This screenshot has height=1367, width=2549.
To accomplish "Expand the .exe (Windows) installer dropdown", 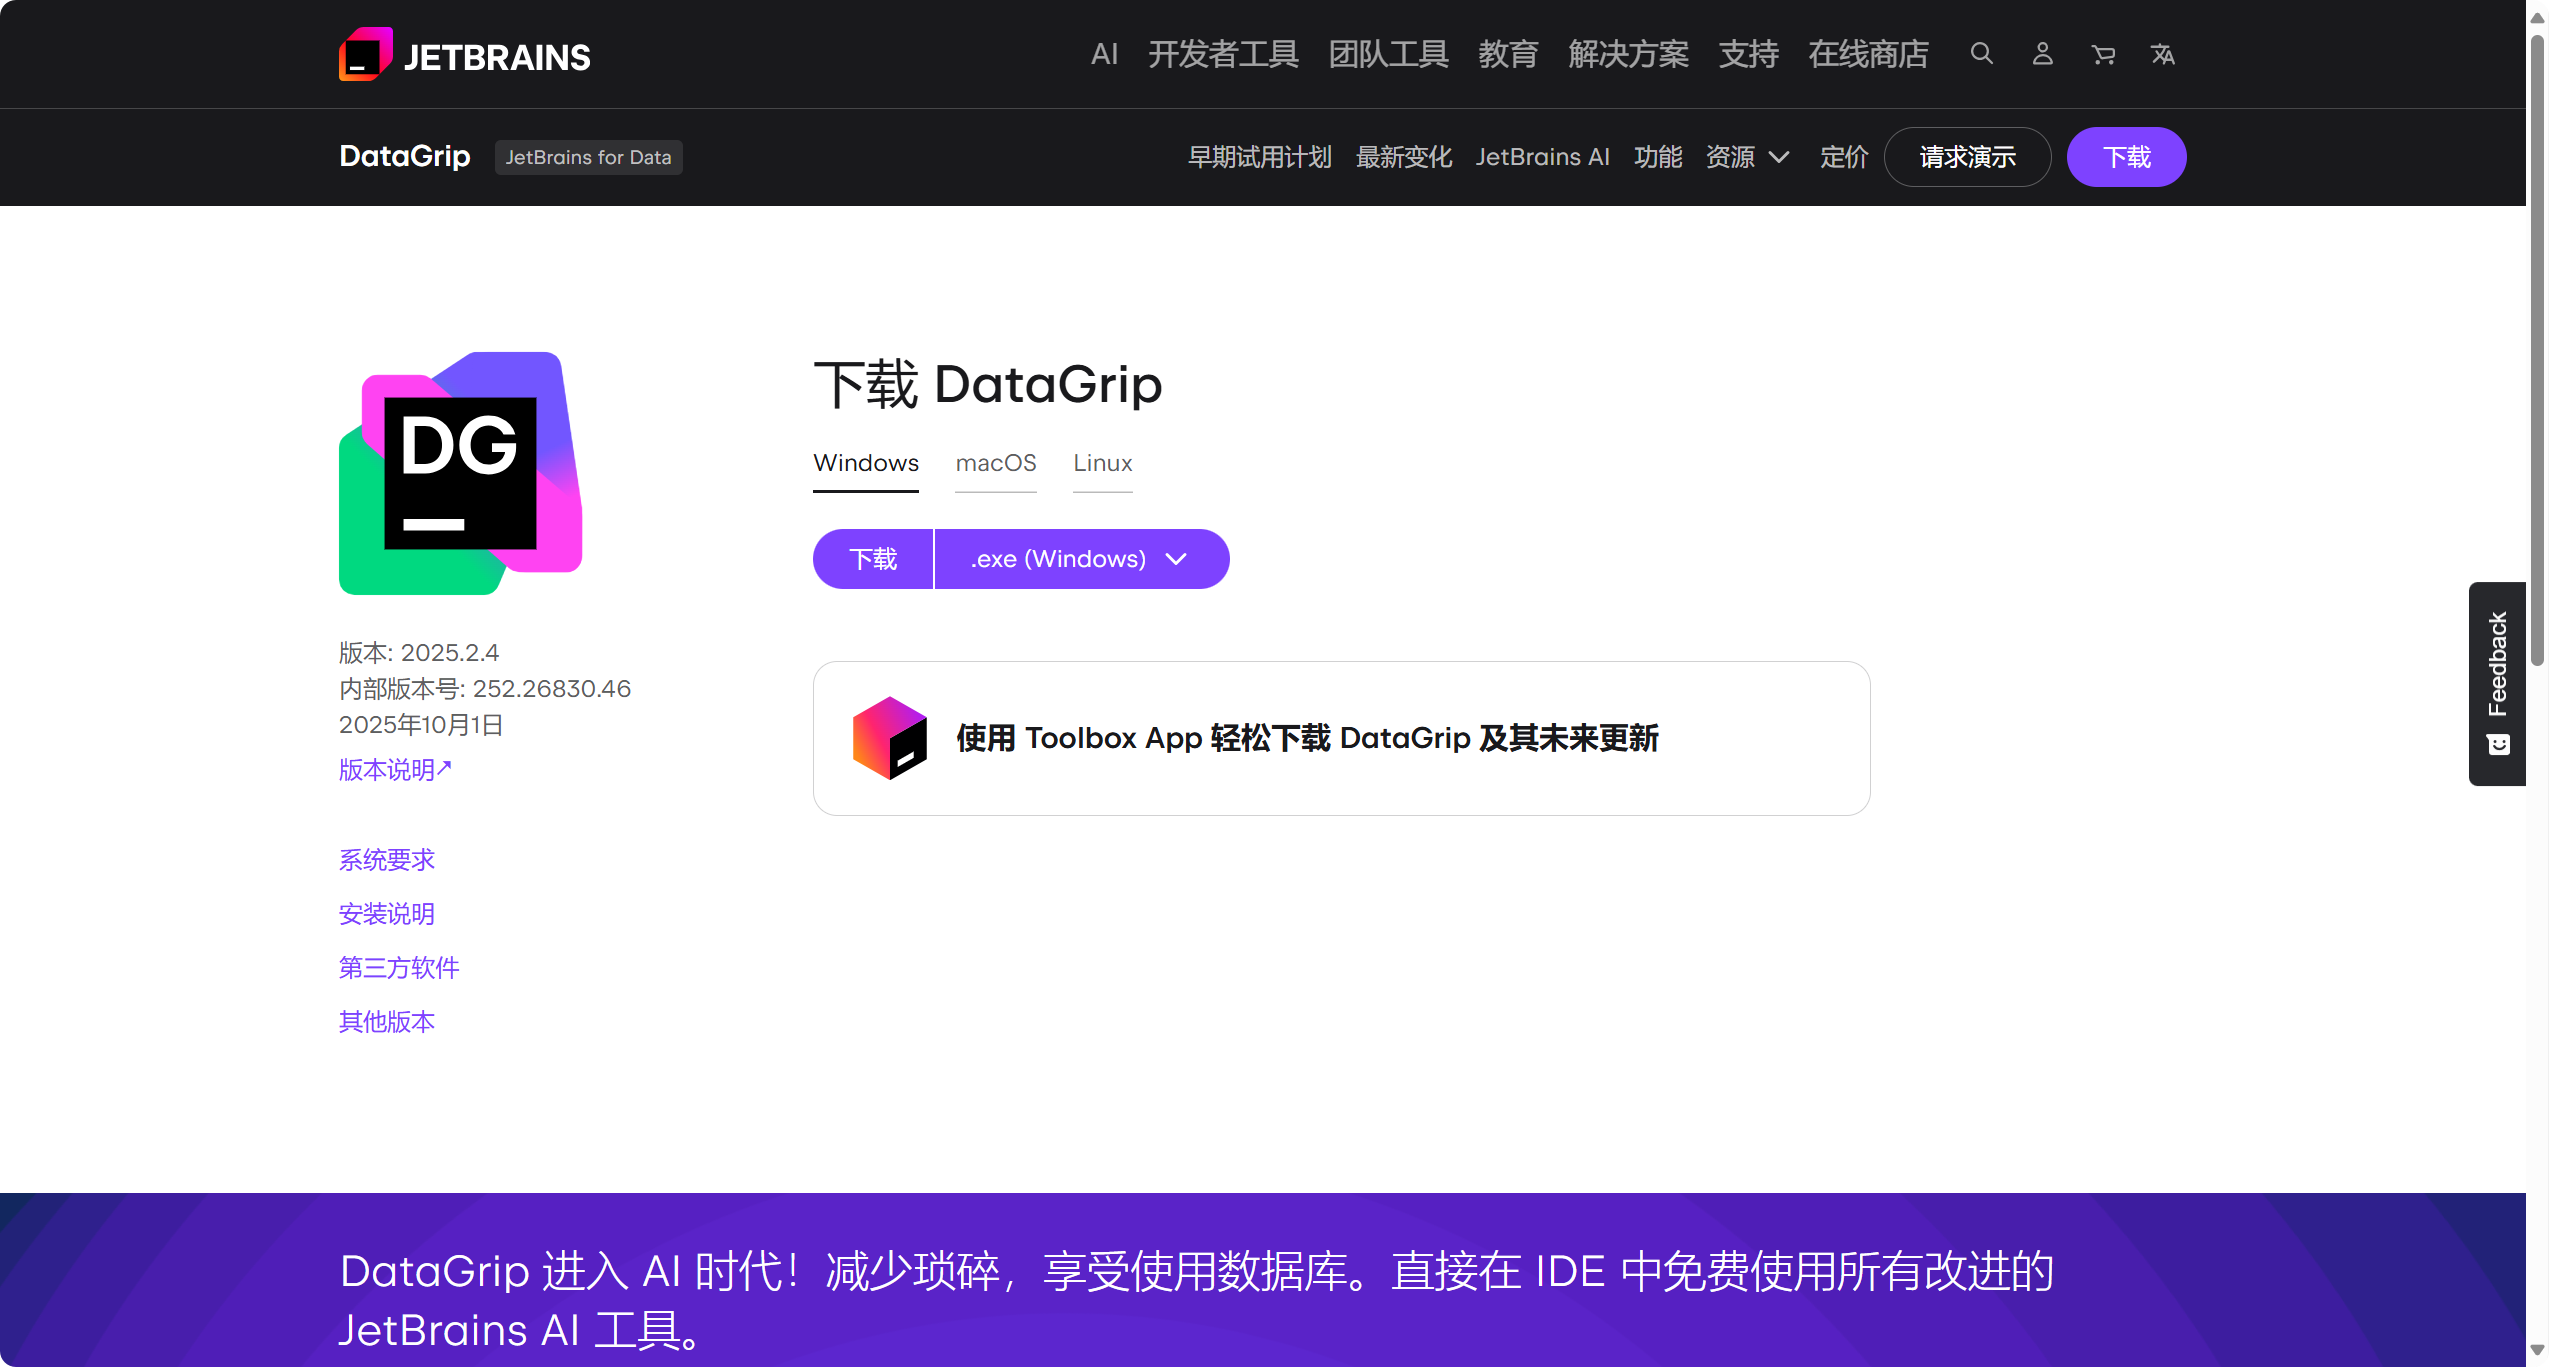I will click(x=1081, y=559).
